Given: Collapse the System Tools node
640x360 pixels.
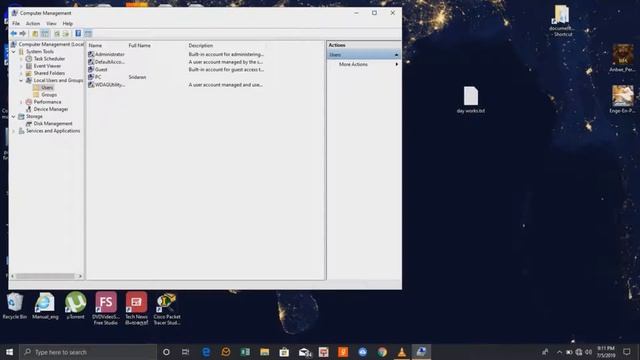Looking at the screenshot, I should pos(14,51).
